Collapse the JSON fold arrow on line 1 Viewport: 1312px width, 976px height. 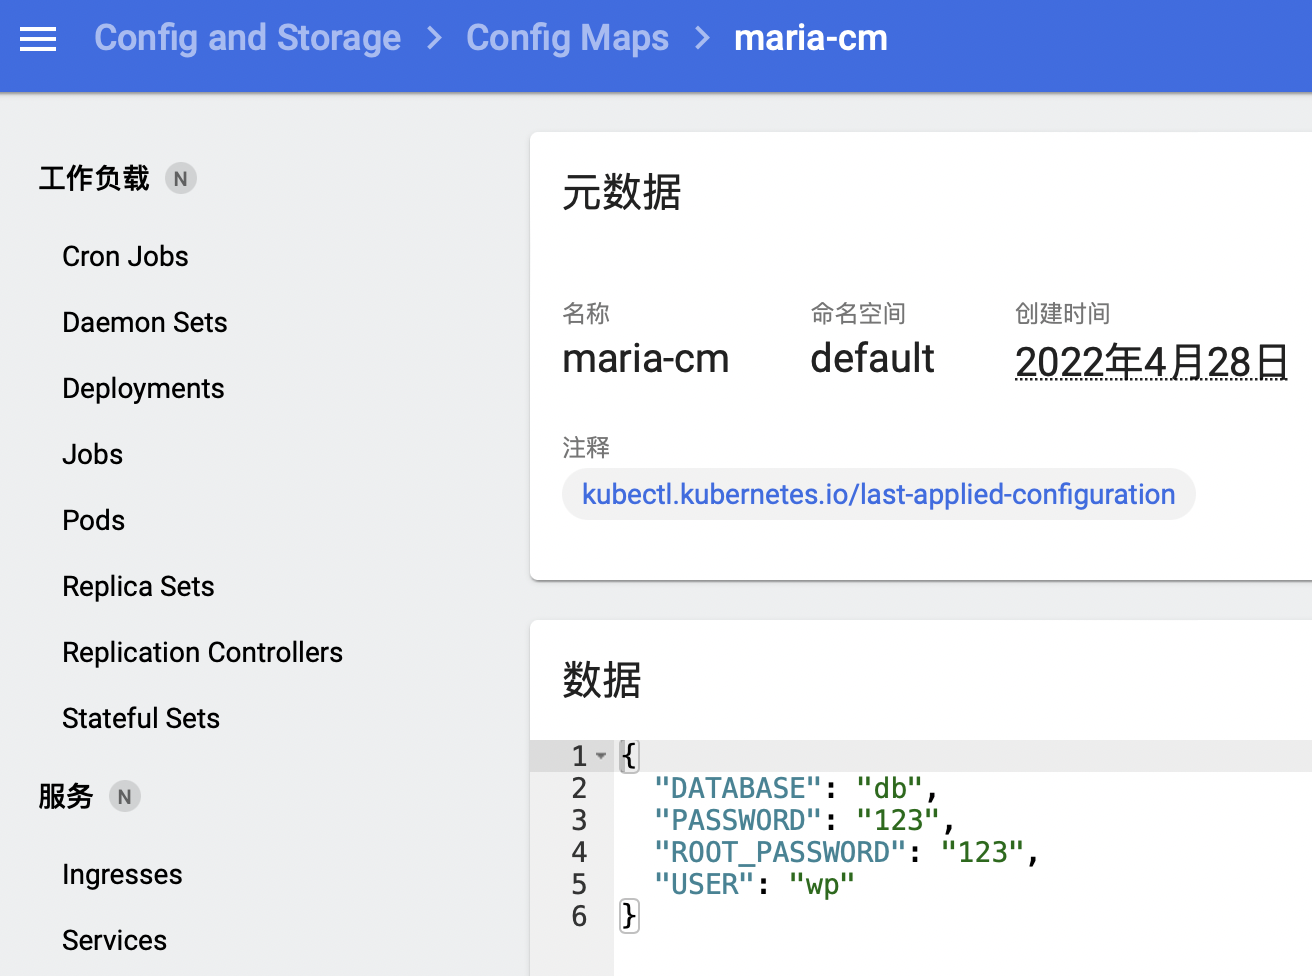[601, 756]
